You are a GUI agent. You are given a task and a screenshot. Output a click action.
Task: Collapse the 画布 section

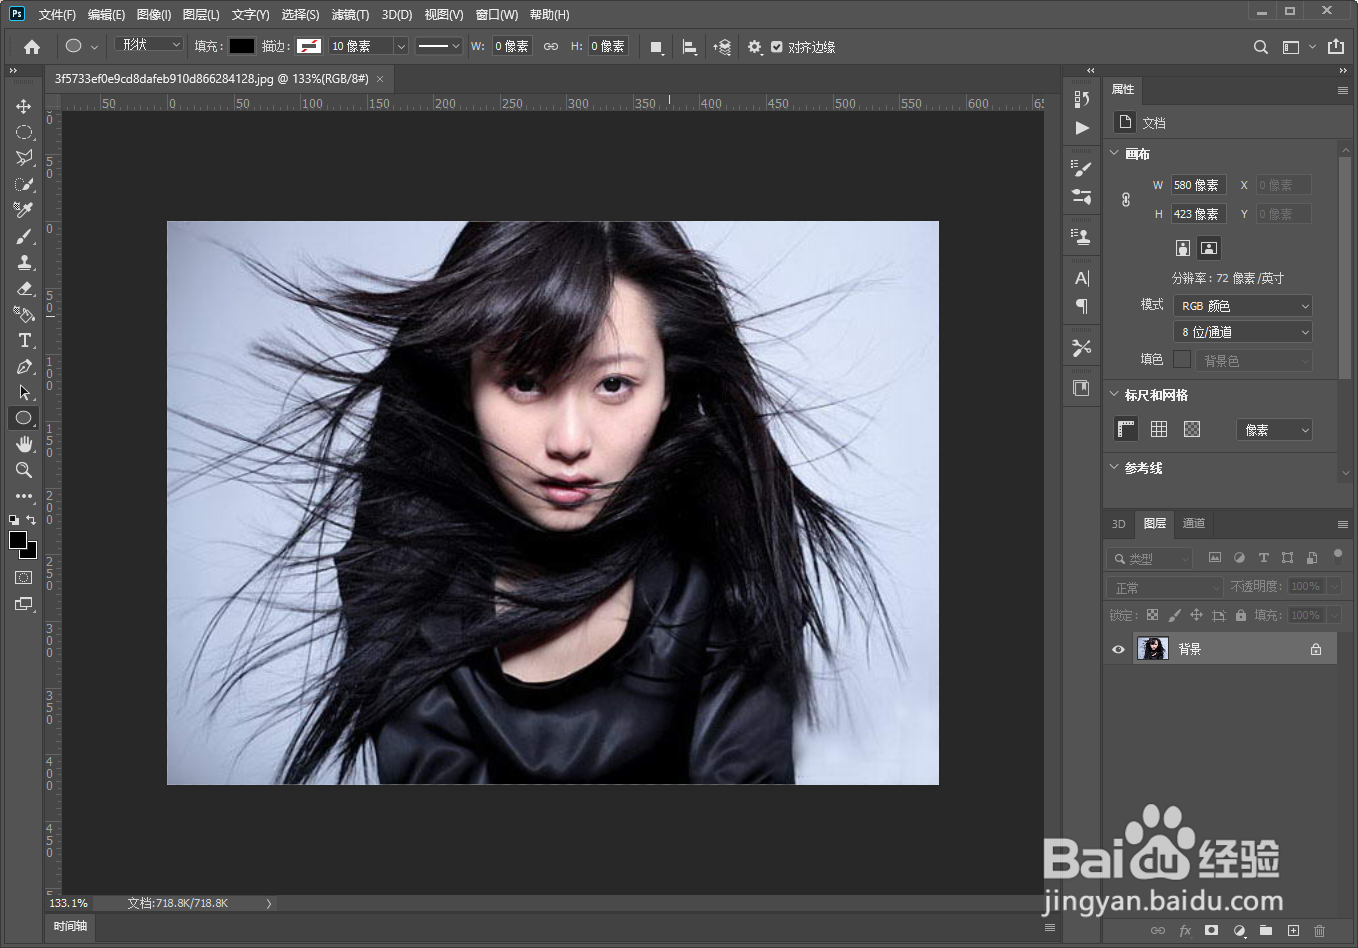click(x=1115, y=153)
